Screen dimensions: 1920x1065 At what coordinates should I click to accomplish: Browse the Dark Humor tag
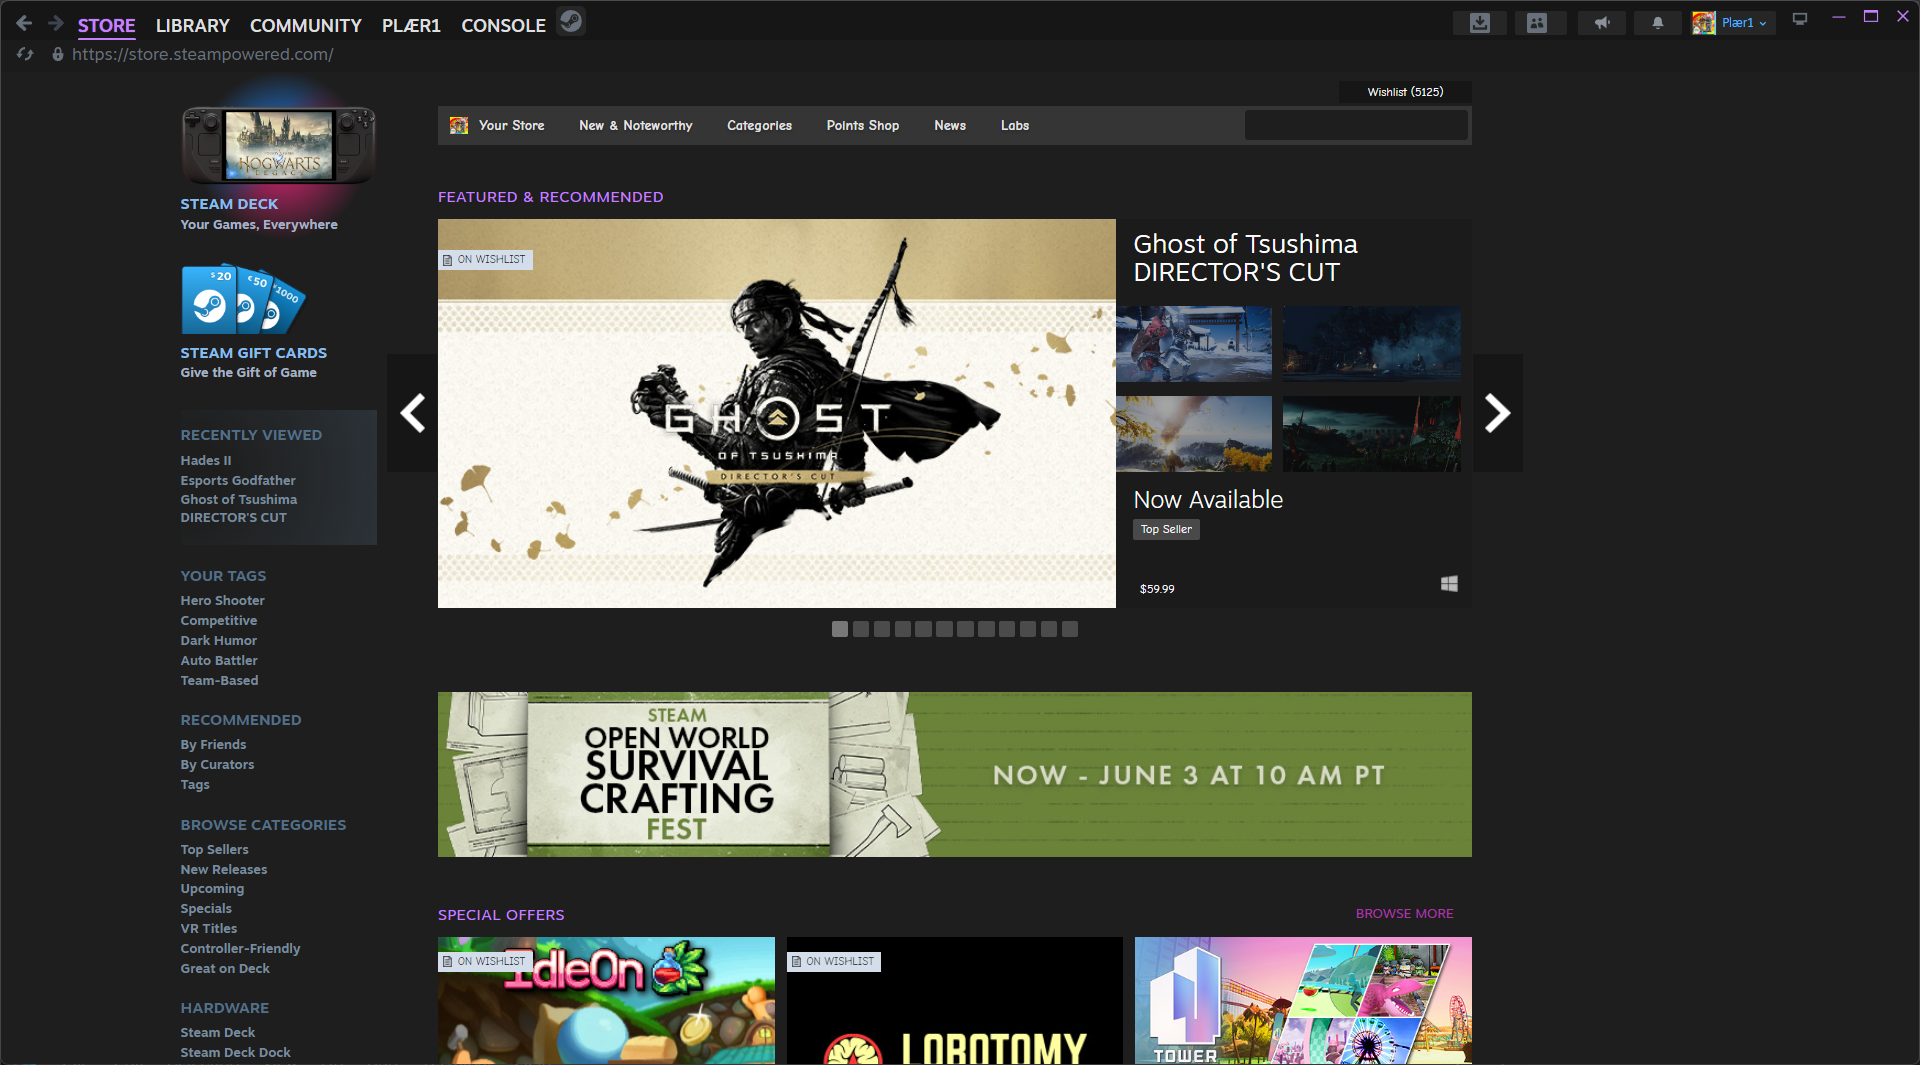pyautogui.click(x=218, y=641)
